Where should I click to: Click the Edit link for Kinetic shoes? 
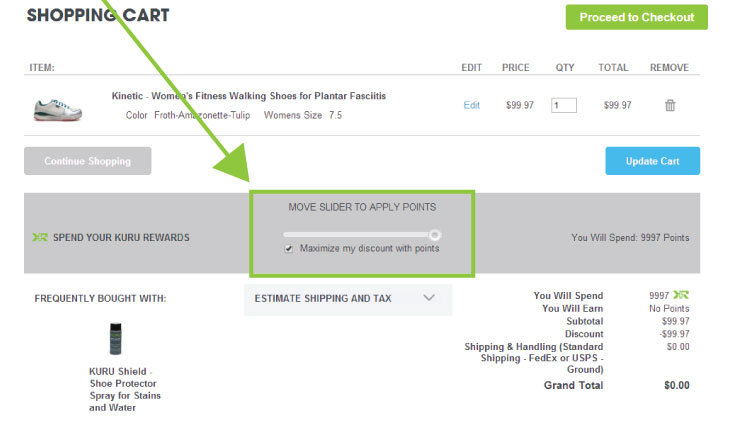(471, 105)
